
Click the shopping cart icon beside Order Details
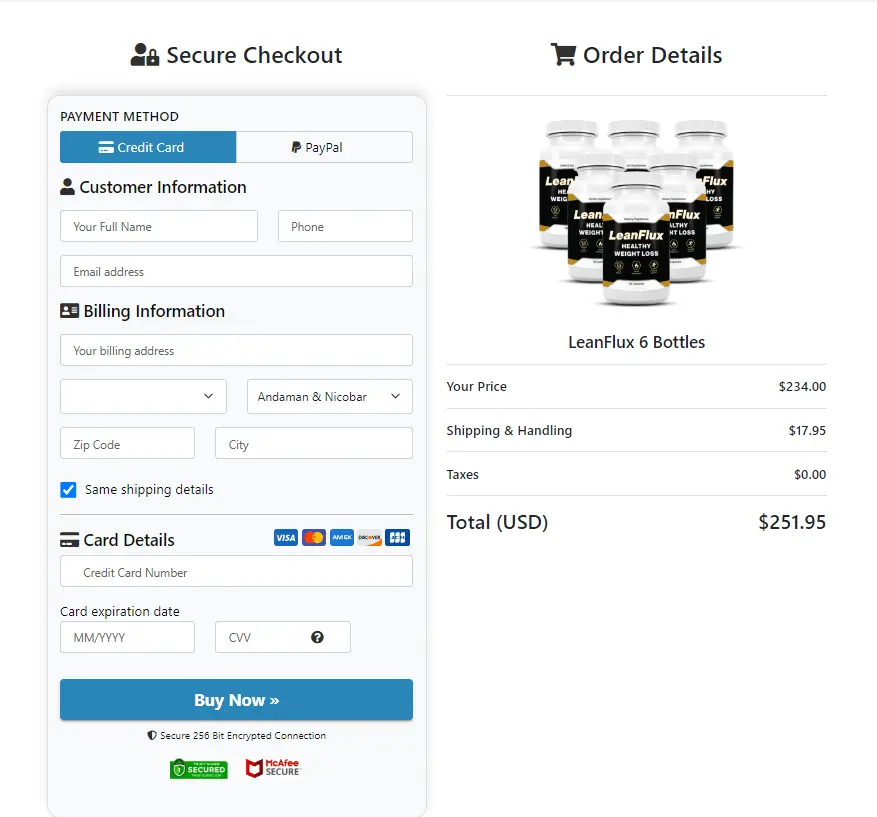tap(563, 55)
